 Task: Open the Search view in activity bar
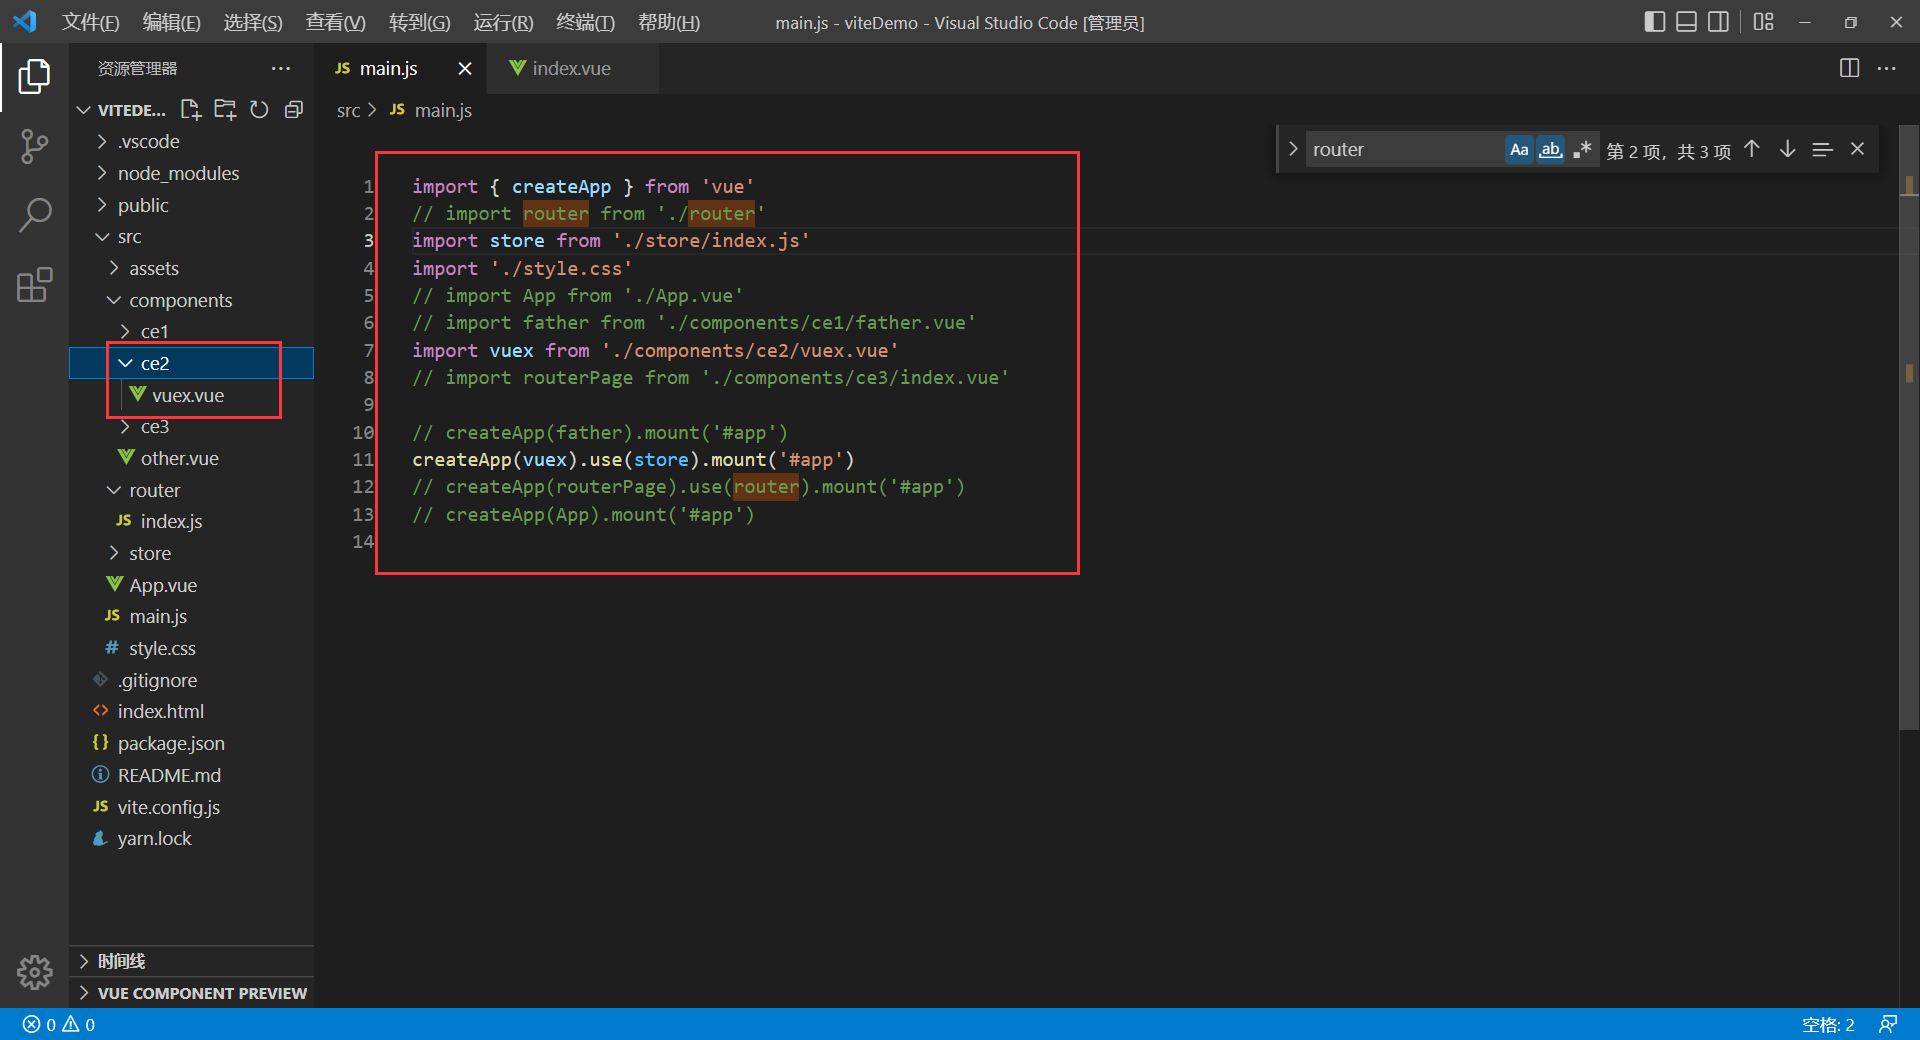tap(34, 215)
